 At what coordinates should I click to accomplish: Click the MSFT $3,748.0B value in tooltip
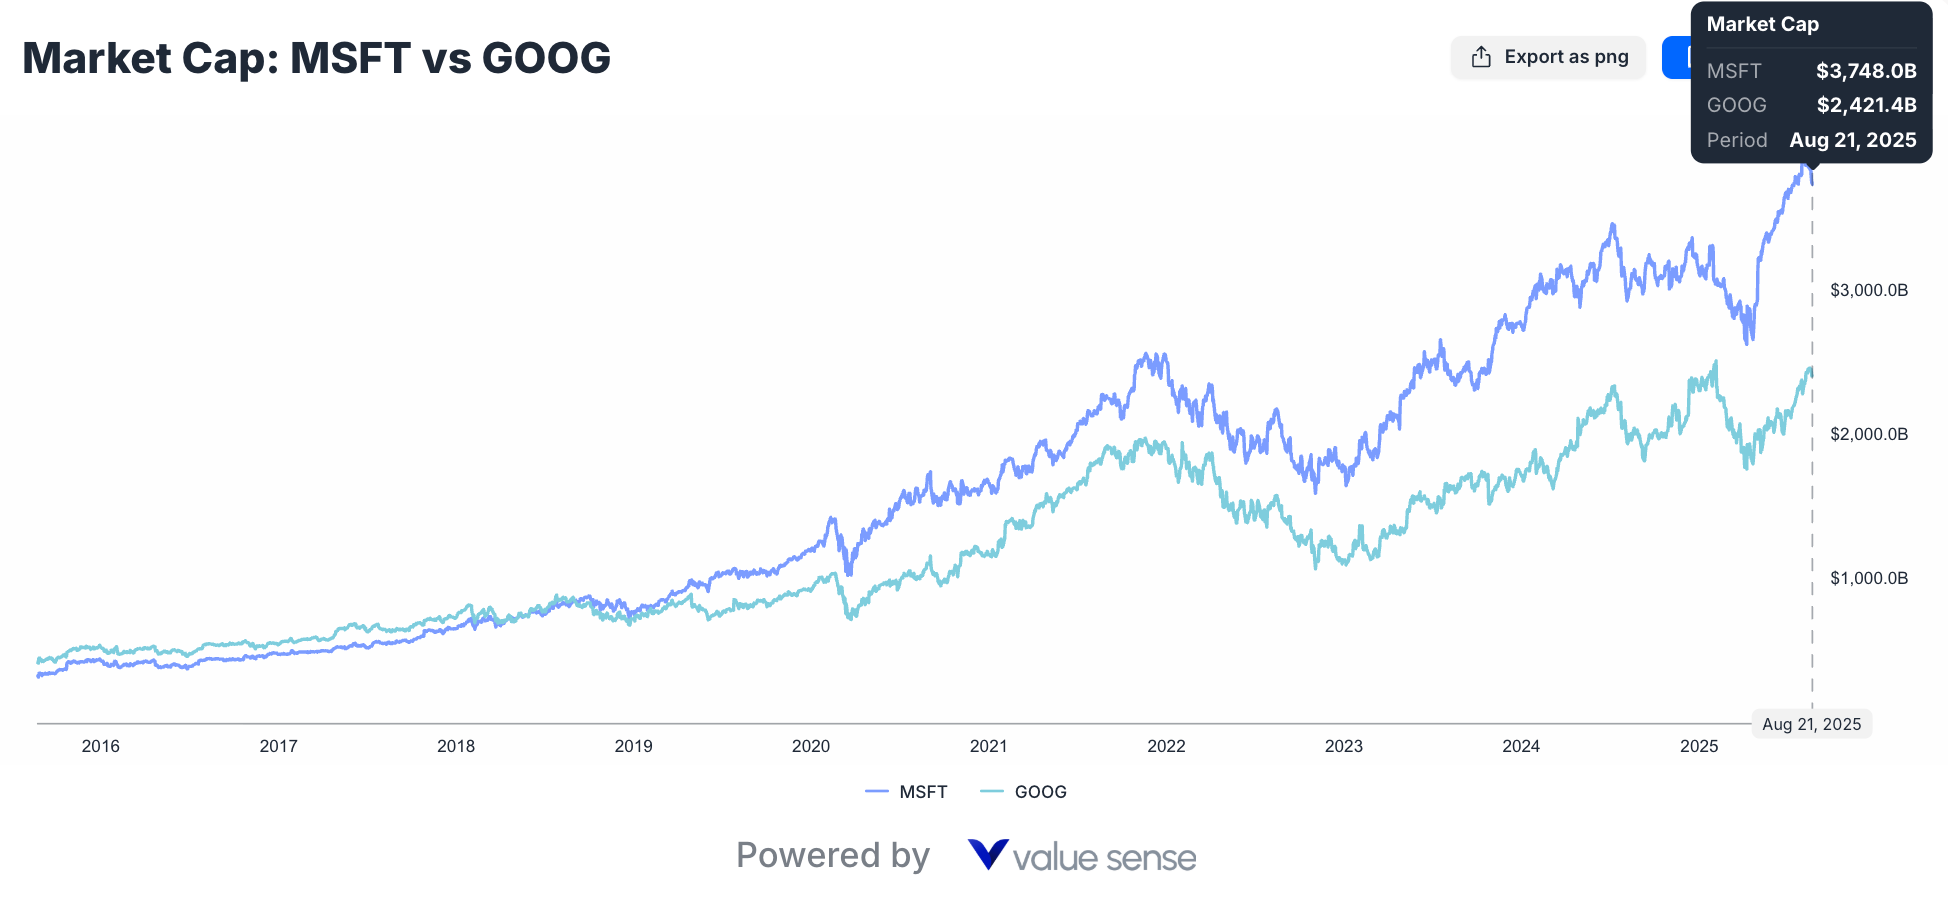tap(1866, 71)
